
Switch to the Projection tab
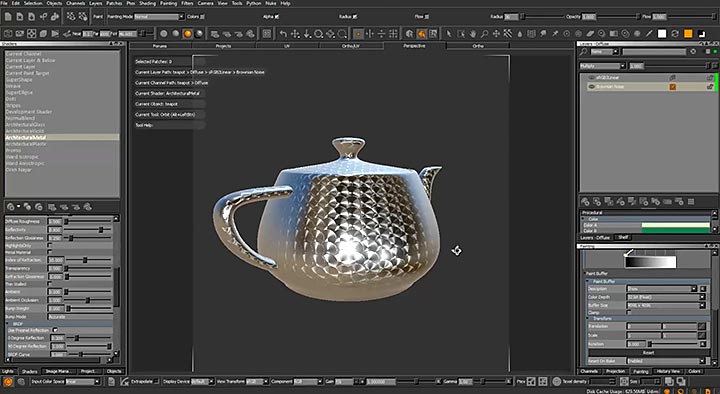(x=615, y=371)
